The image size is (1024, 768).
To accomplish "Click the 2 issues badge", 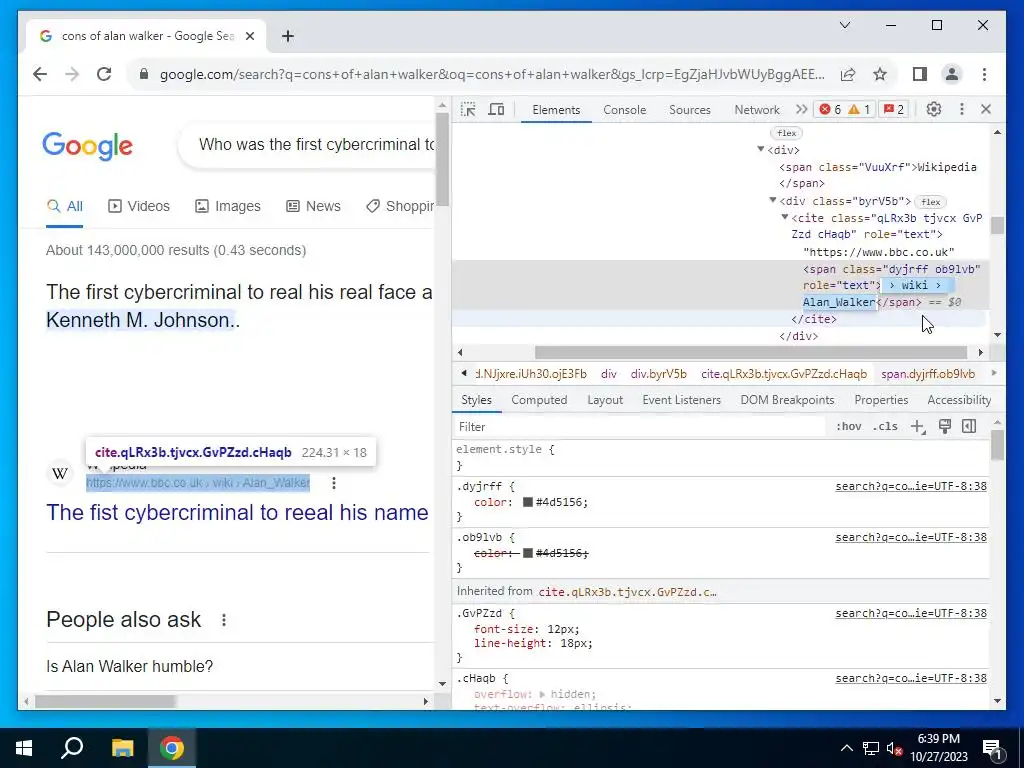I will pos(893,110).
